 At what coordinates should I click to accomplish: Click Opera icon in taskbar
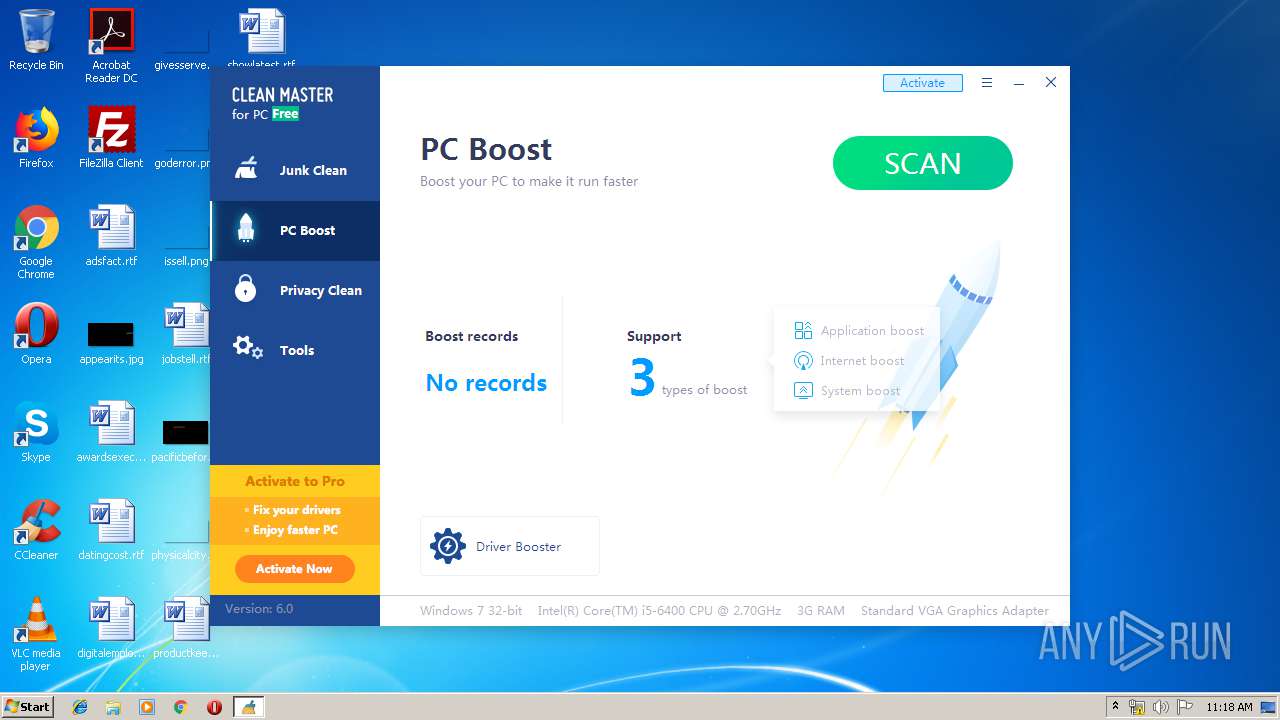point(214,707)
